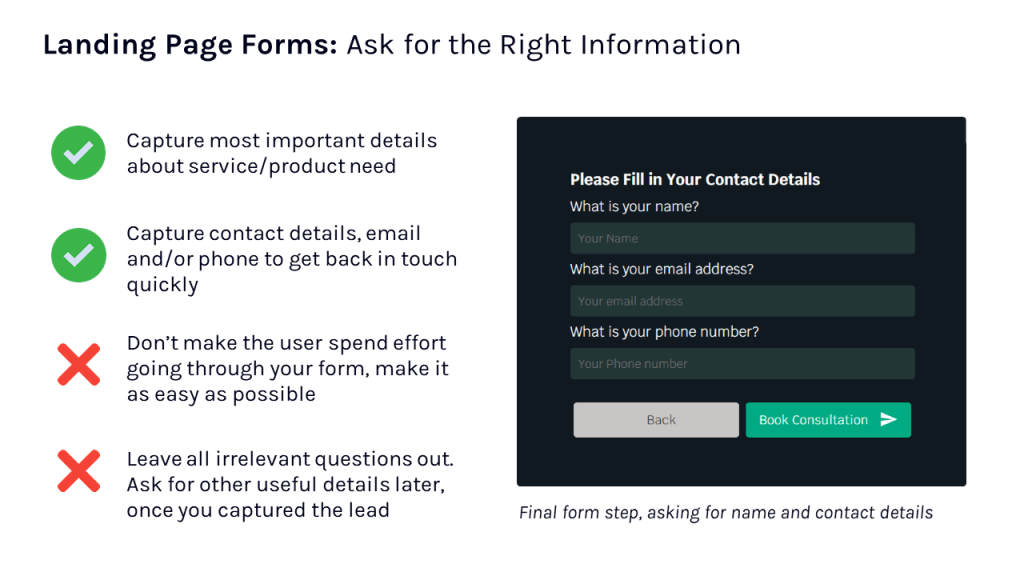The width and height of the screenshot is (1024, 576).
Task: Focus the Your email address field
Action: [x=742, y=301]
